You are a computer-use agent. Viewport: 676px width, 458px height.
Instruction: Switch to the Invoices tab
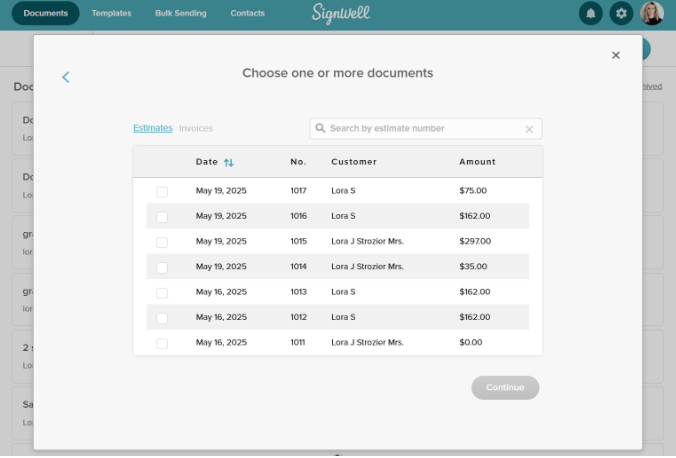[196, 128]
